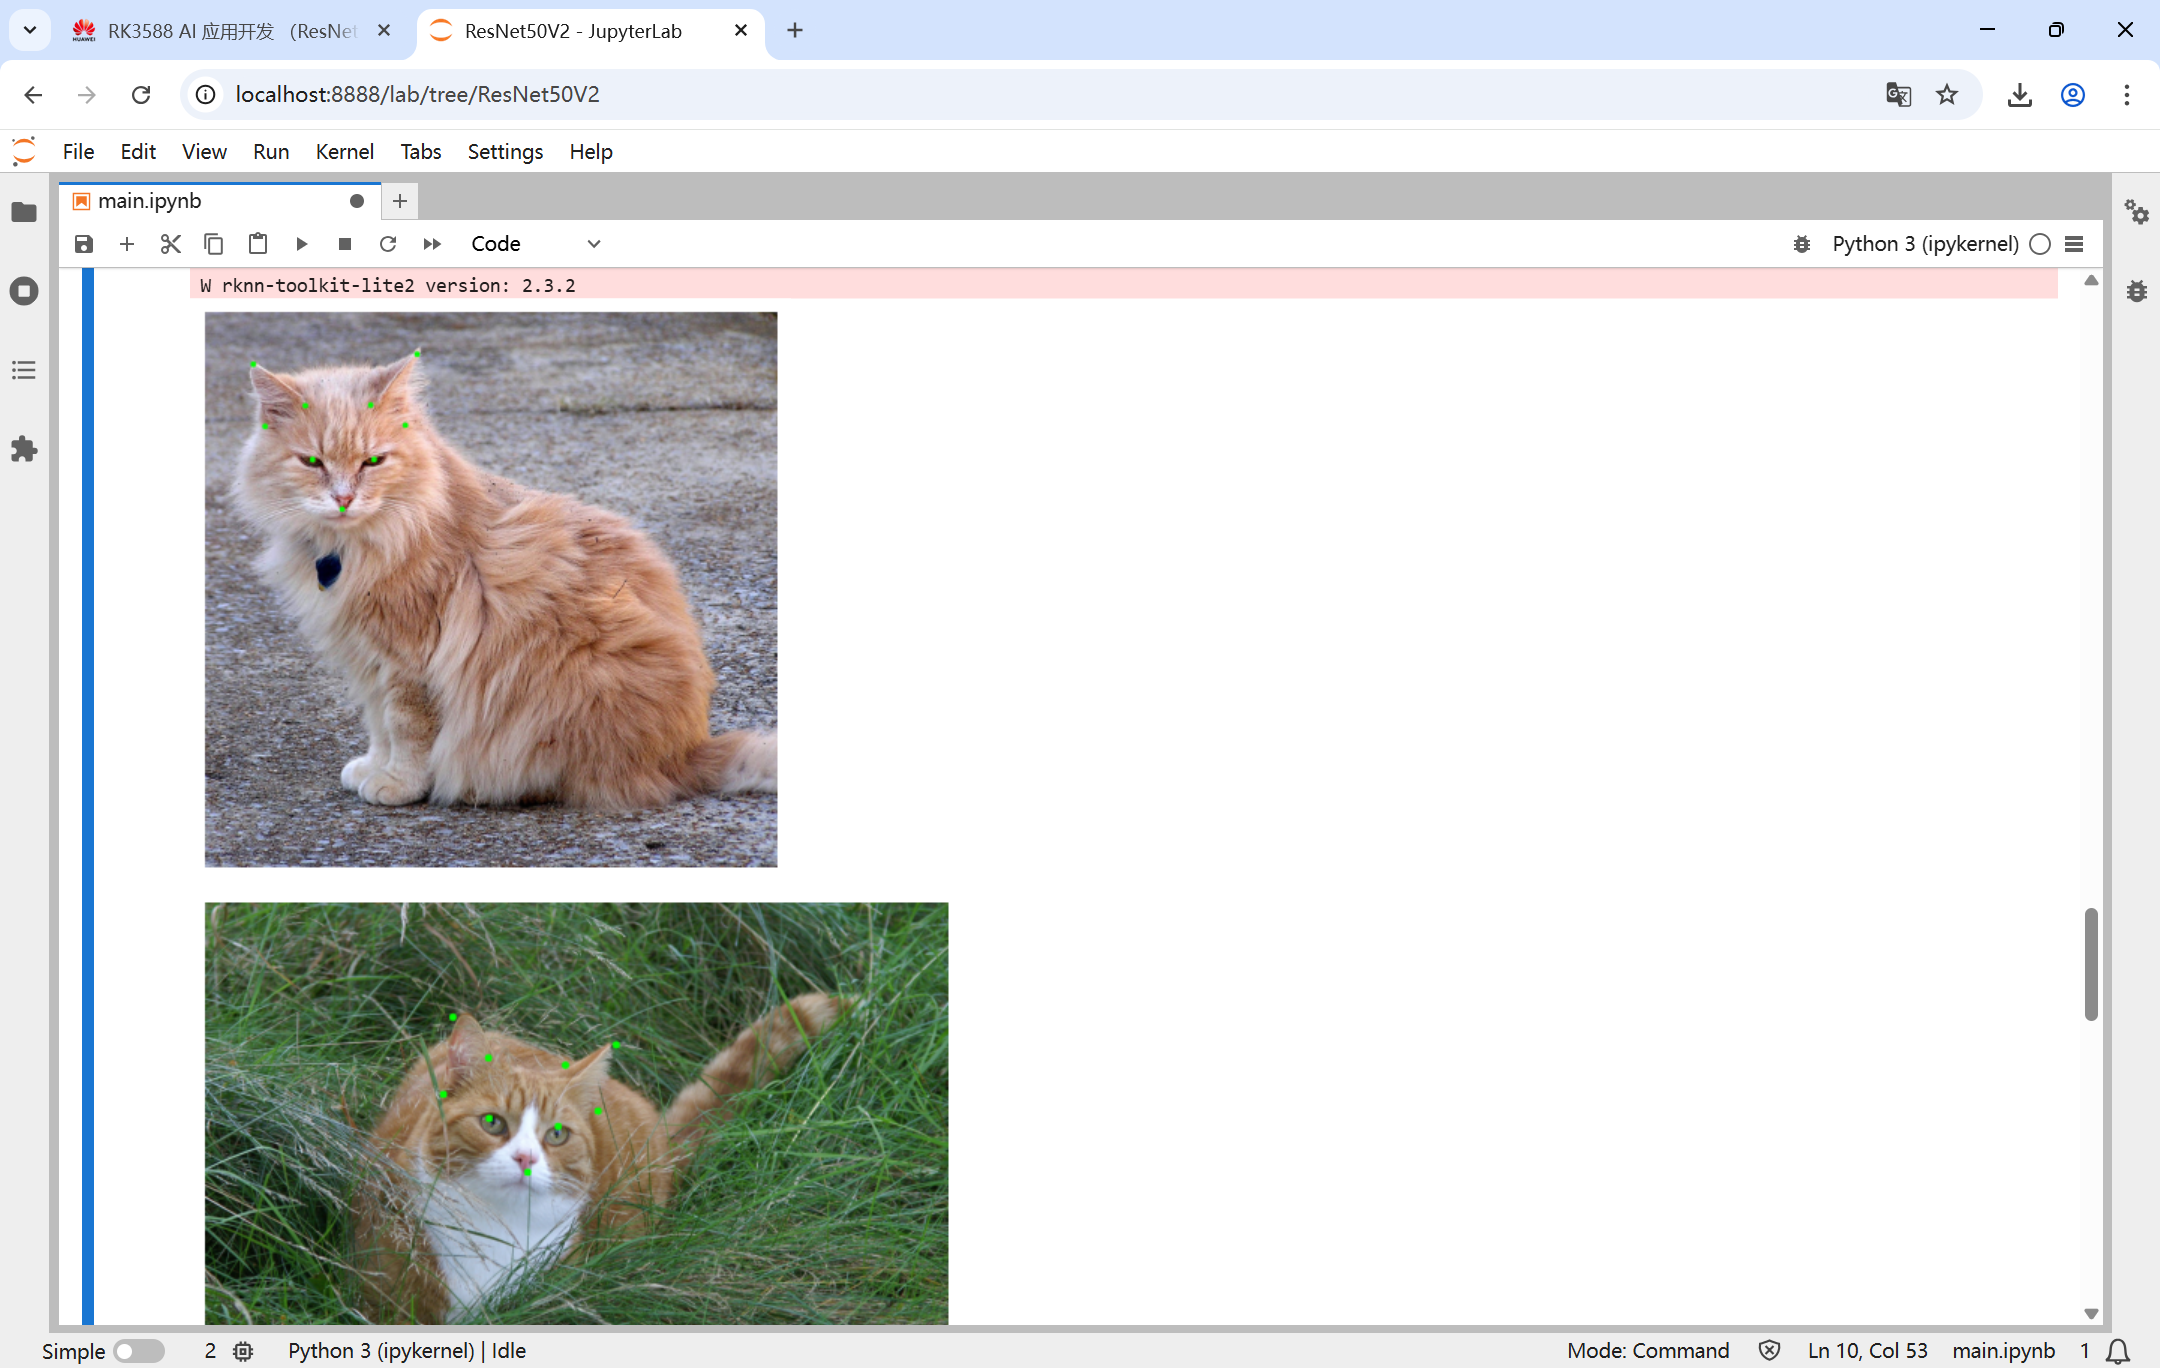Open the Kernel menu

[x=344, y=152]
